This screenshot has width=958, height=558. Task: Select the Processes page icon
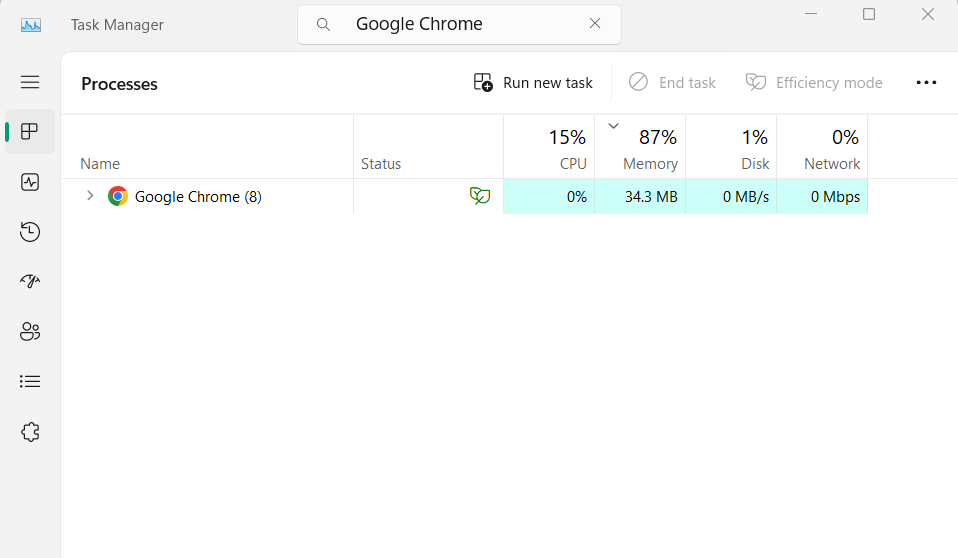click(30, 132)
